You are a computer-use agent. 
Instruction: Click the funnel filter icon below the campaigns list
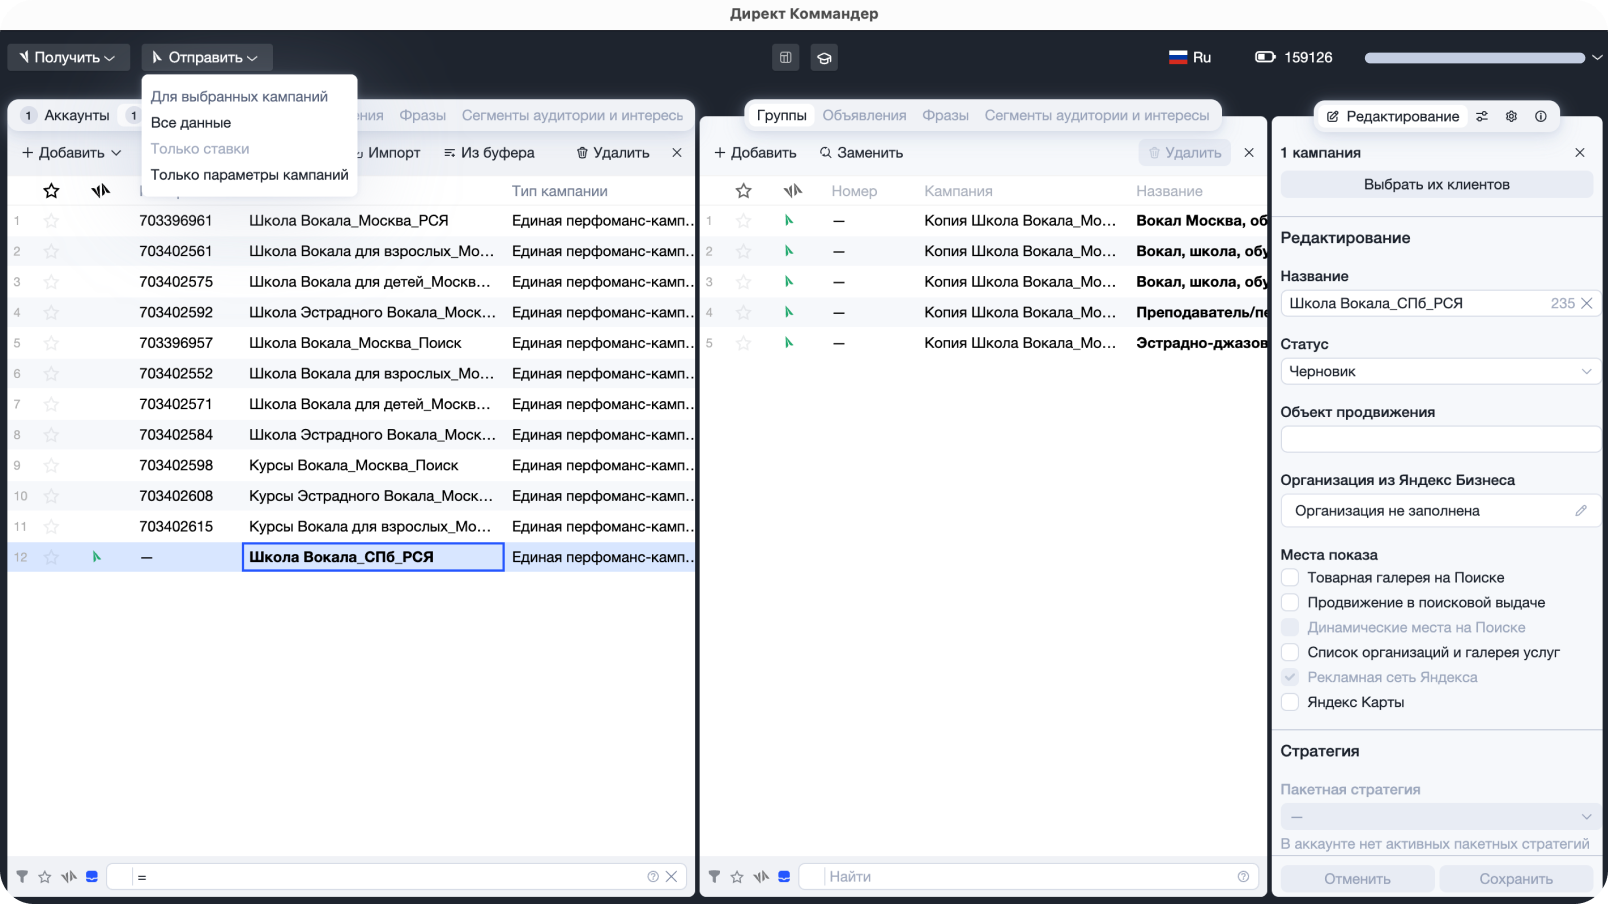click(22, 877)
